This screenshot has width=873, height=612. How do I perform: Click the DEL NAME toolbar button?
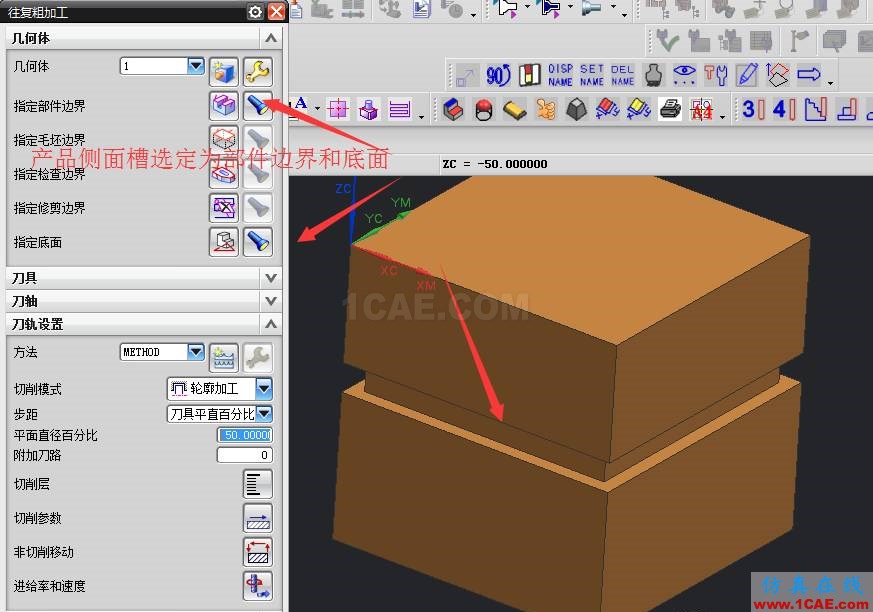[x=622, y=75]
